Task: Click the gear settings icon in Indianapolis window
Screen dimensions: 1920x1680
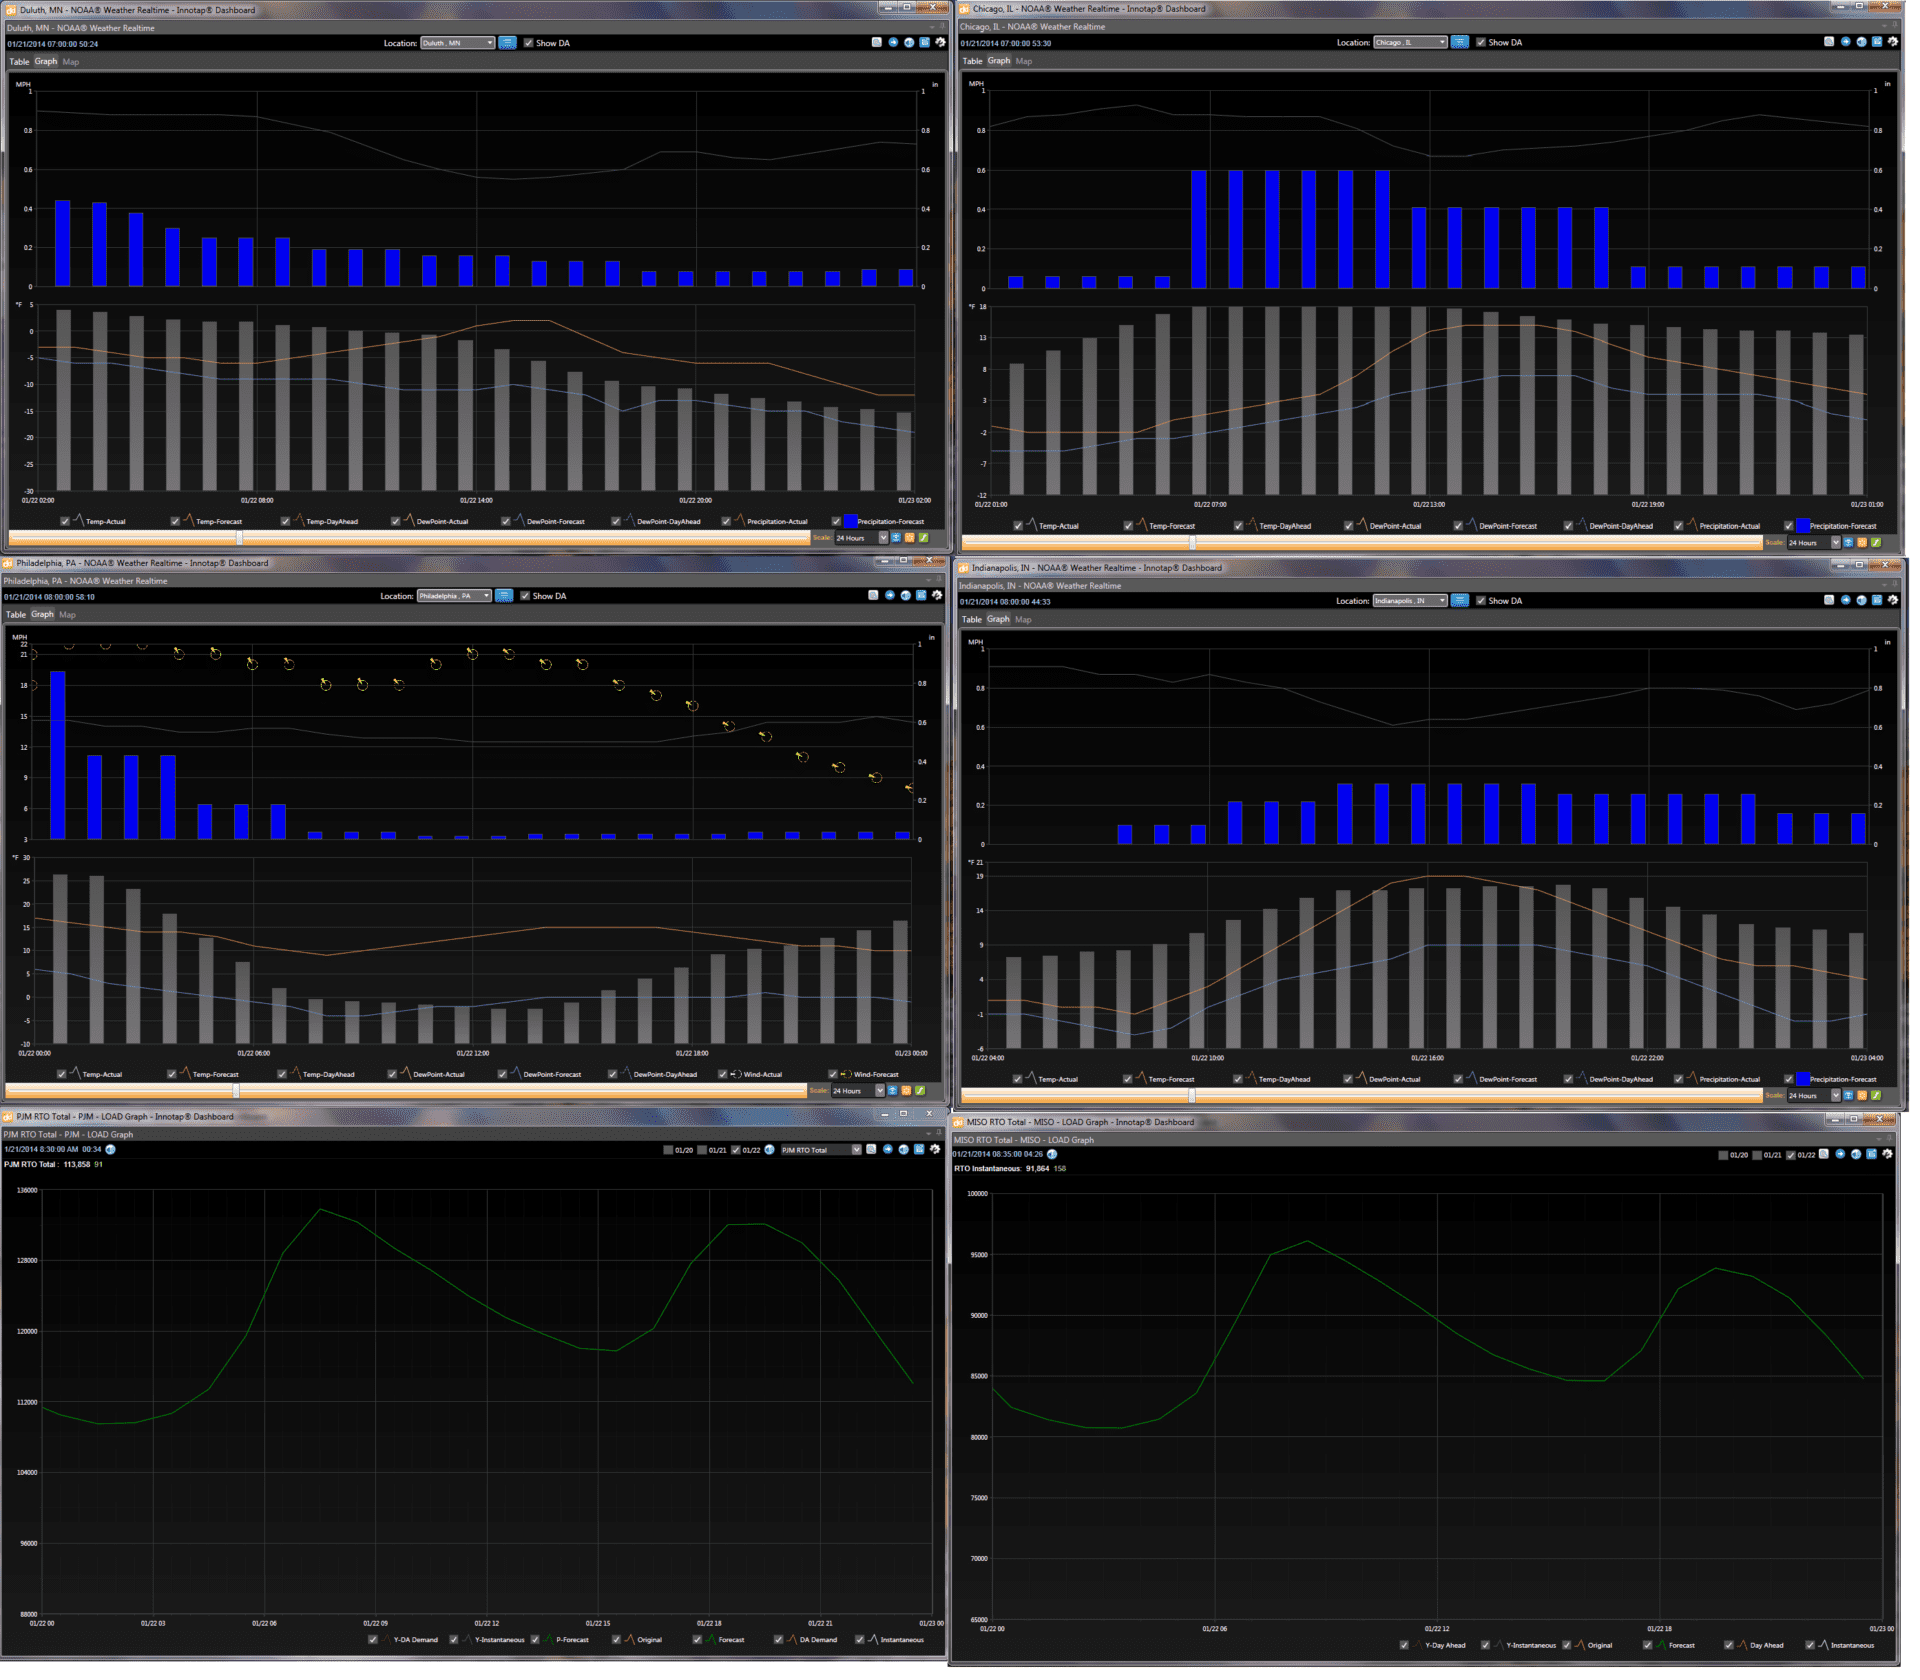Action: pos(1893,600)
